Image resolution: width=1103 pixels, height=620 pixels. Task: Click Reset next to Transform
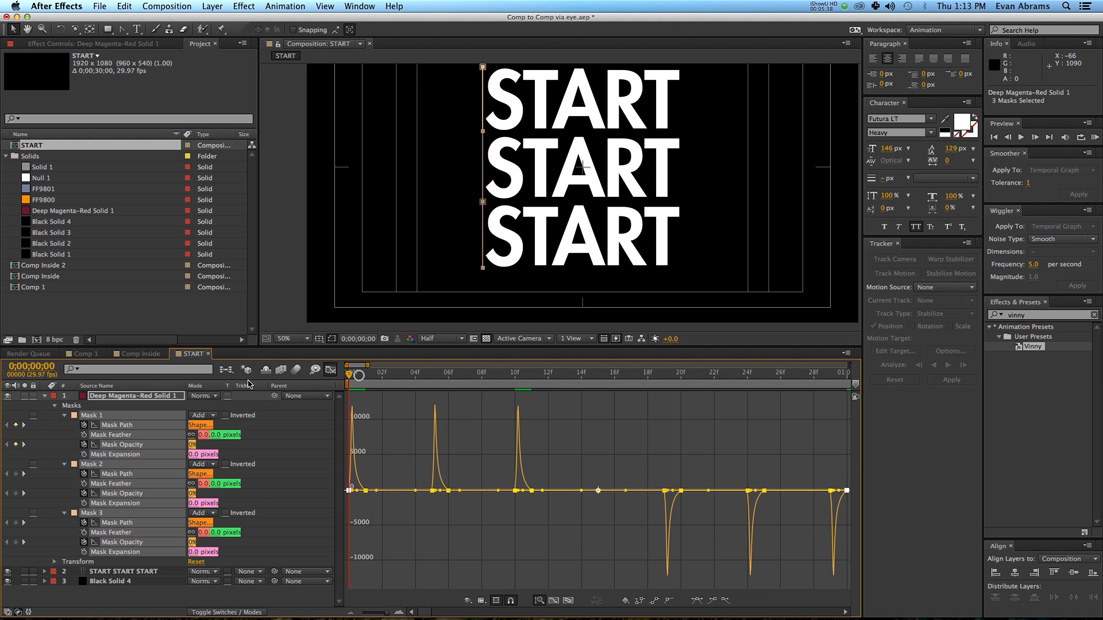196,562
